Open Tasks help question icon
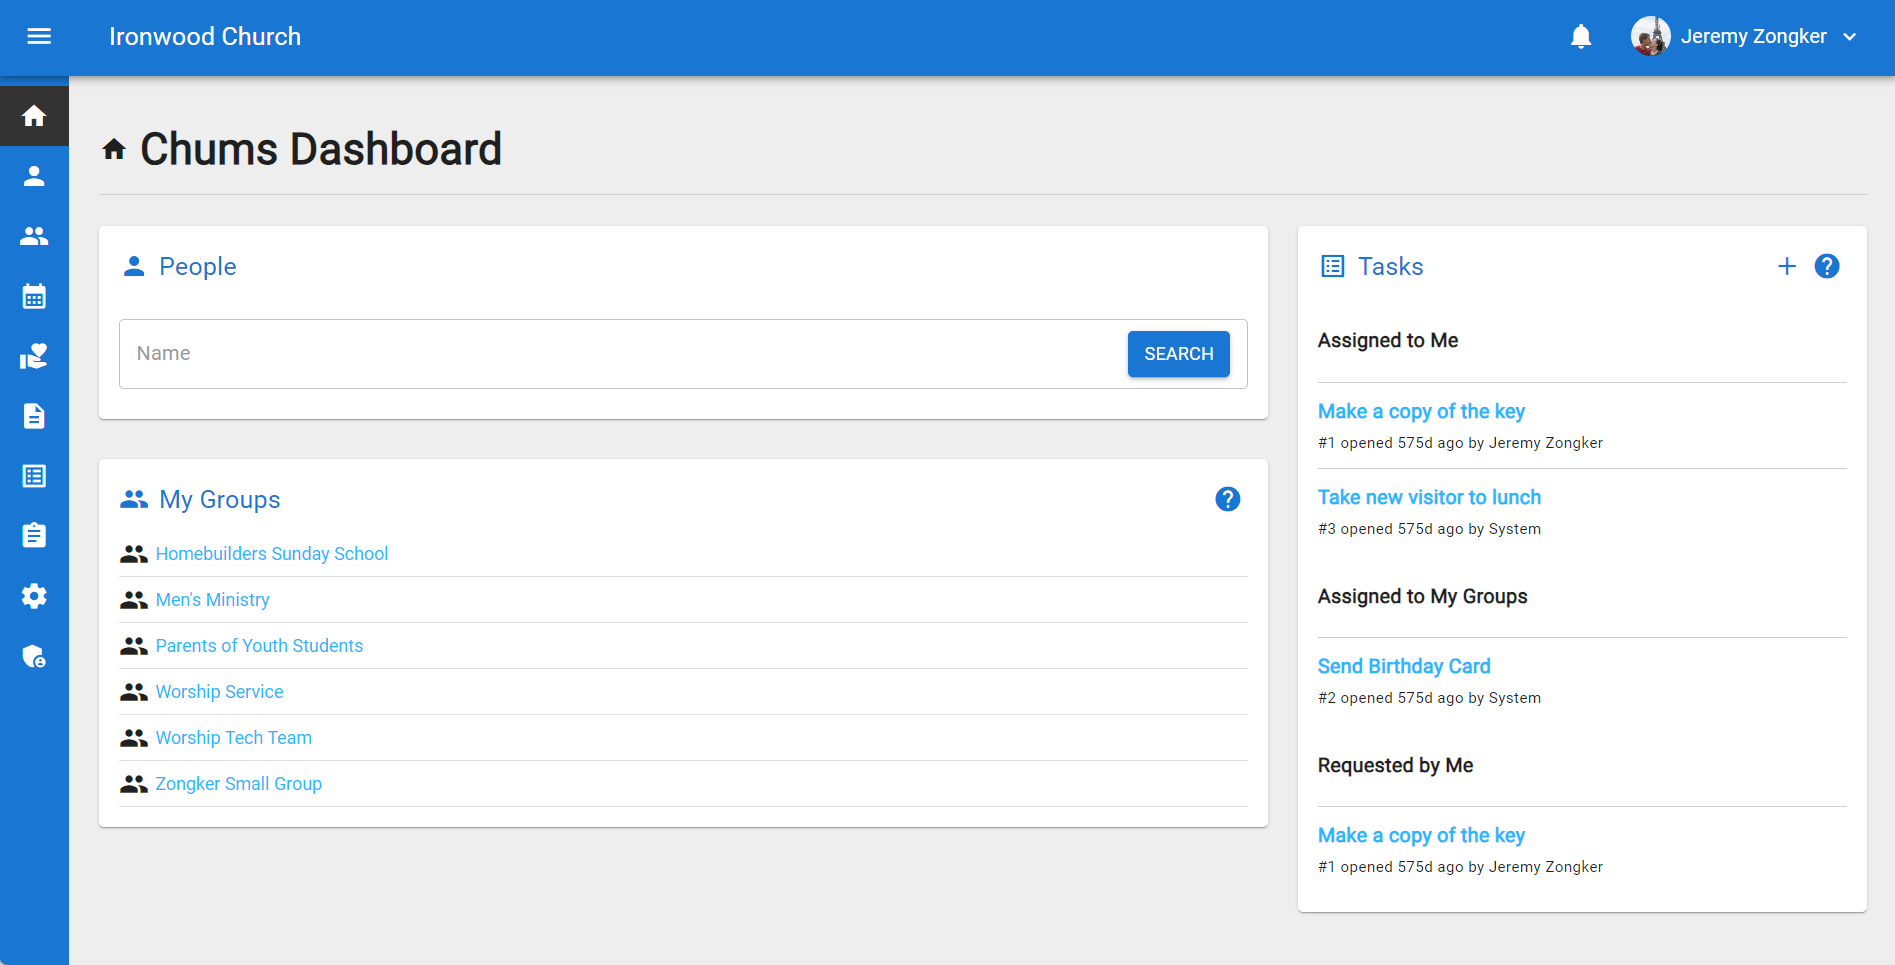This screenshot has width=1895, height=965. point(1826,266)
